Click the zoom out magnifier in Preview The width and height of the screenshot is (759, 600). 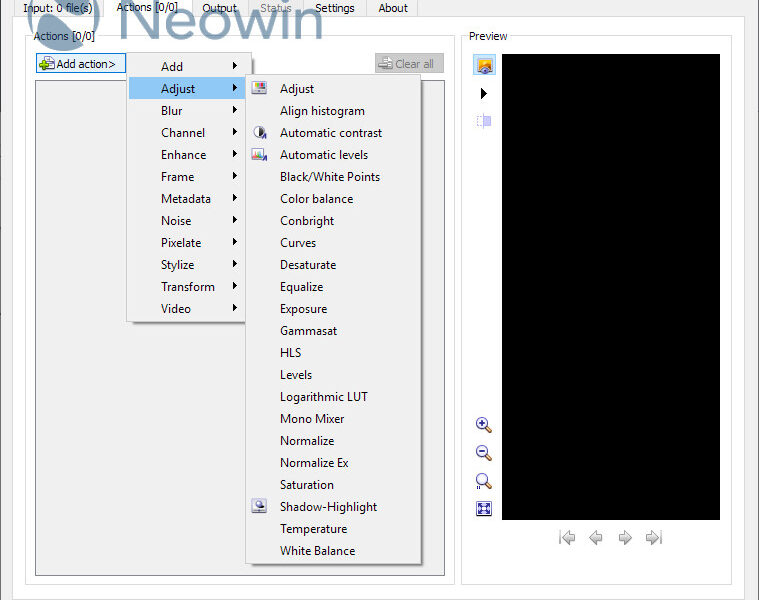click(484, 452)
